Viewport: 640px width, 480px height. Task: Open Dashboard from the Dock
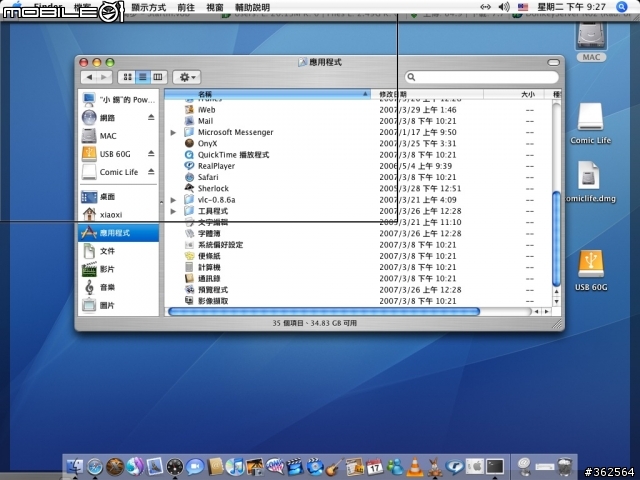click(x=175, y=466)
